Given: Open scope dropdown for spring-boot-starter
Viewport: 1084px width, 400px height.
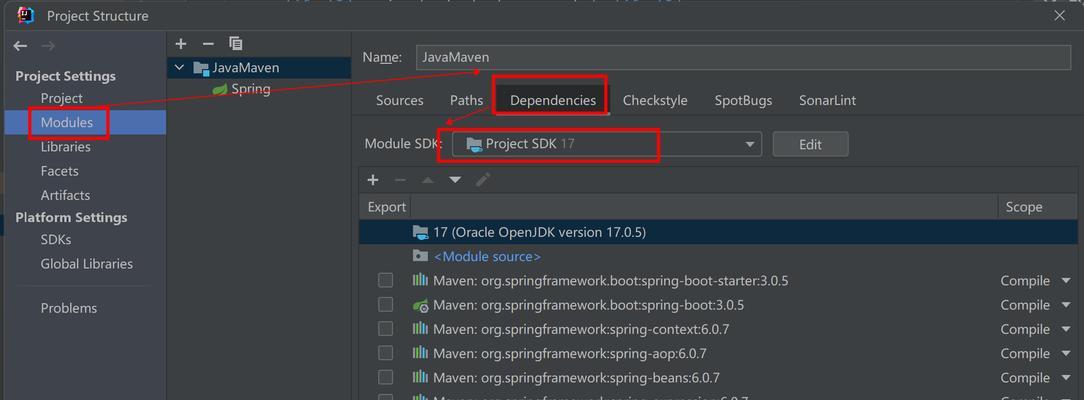Looking at the screenshot, I should 1065,281.
